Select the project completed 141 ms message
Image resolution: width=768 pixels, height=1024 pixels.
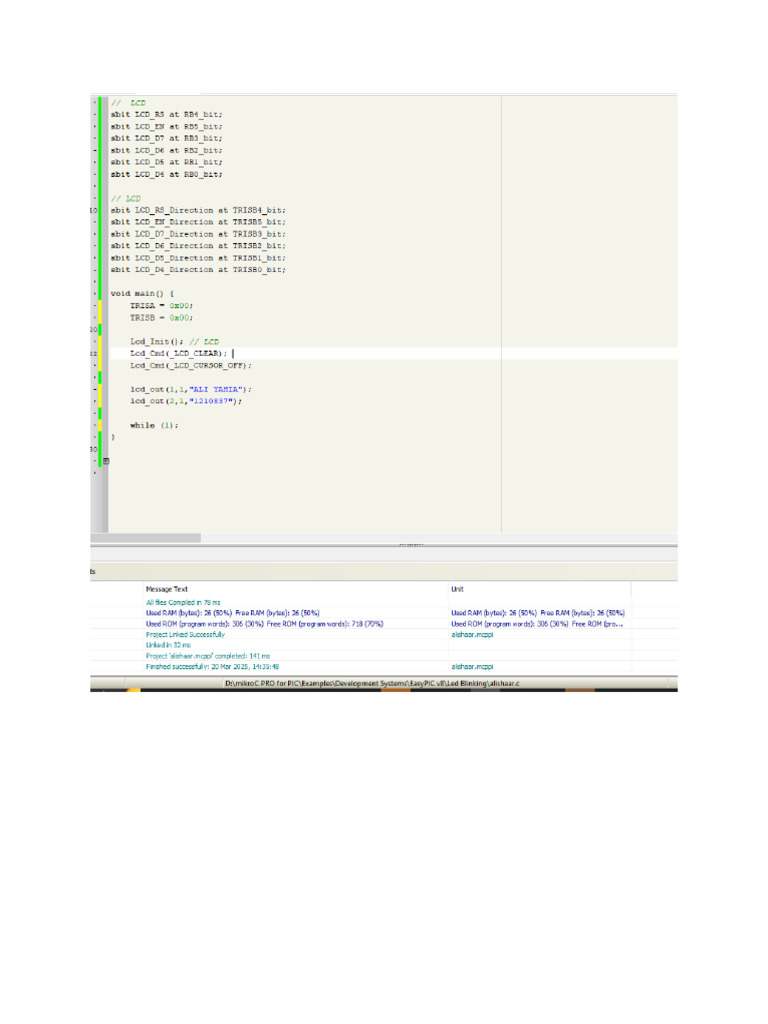coord(201,655)
